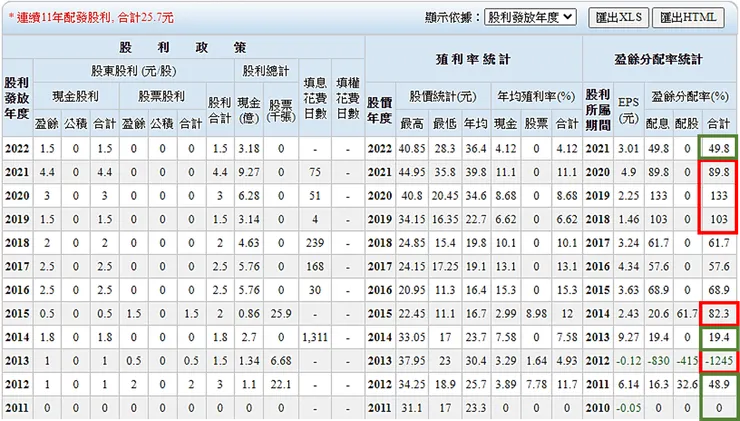Click the 填息花費日數 column header

point(315,98)
